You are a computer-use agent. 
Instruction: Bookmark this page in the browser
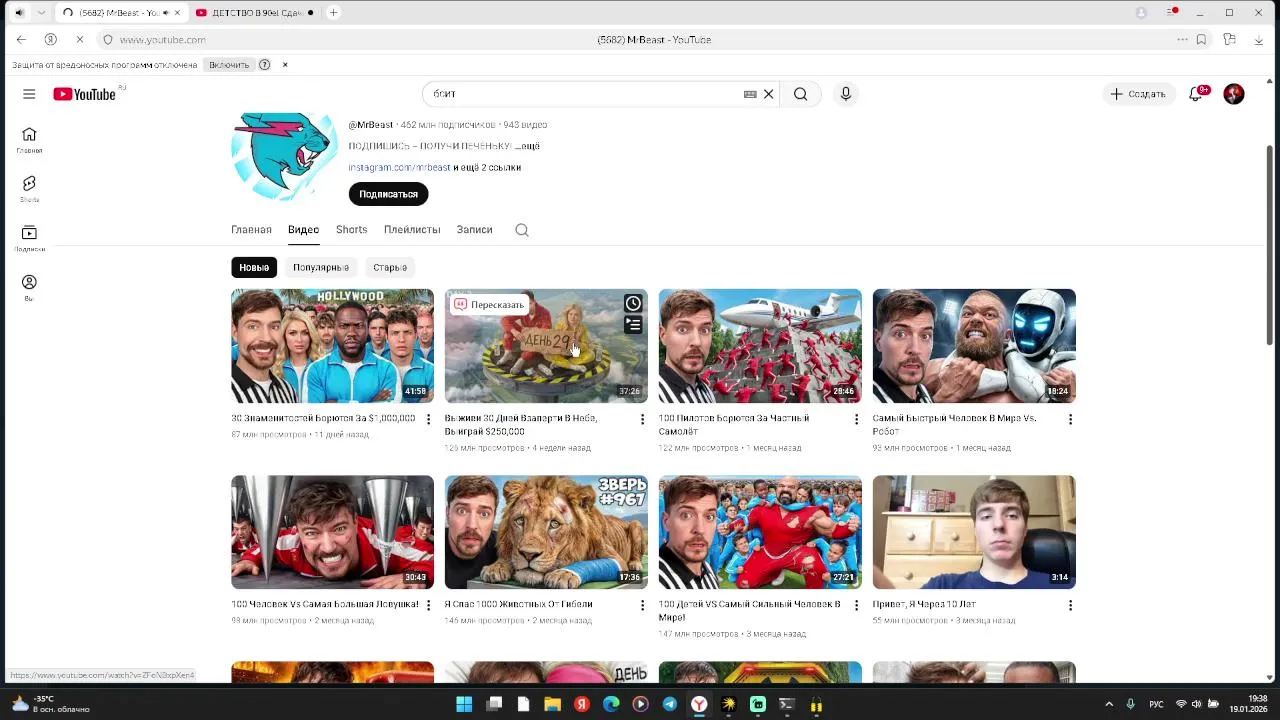tap(1201, 40)
